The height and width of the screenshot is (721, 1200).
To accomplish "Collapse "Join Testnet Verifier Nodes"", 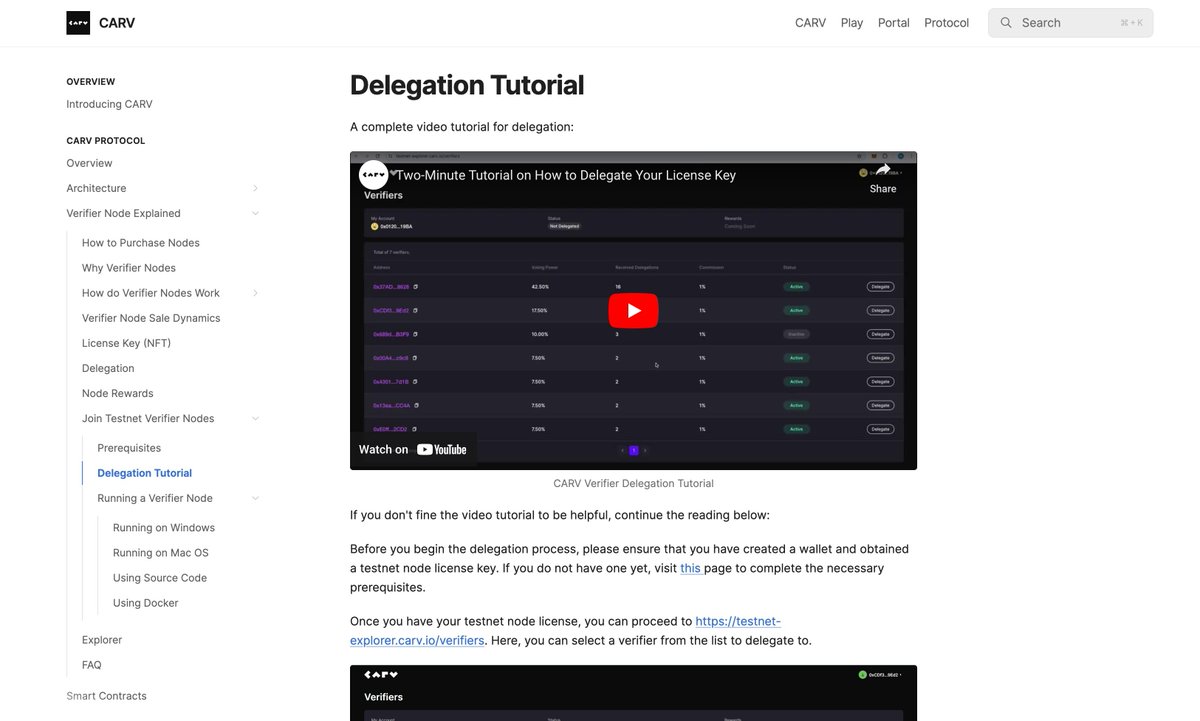I will [255, 417].
